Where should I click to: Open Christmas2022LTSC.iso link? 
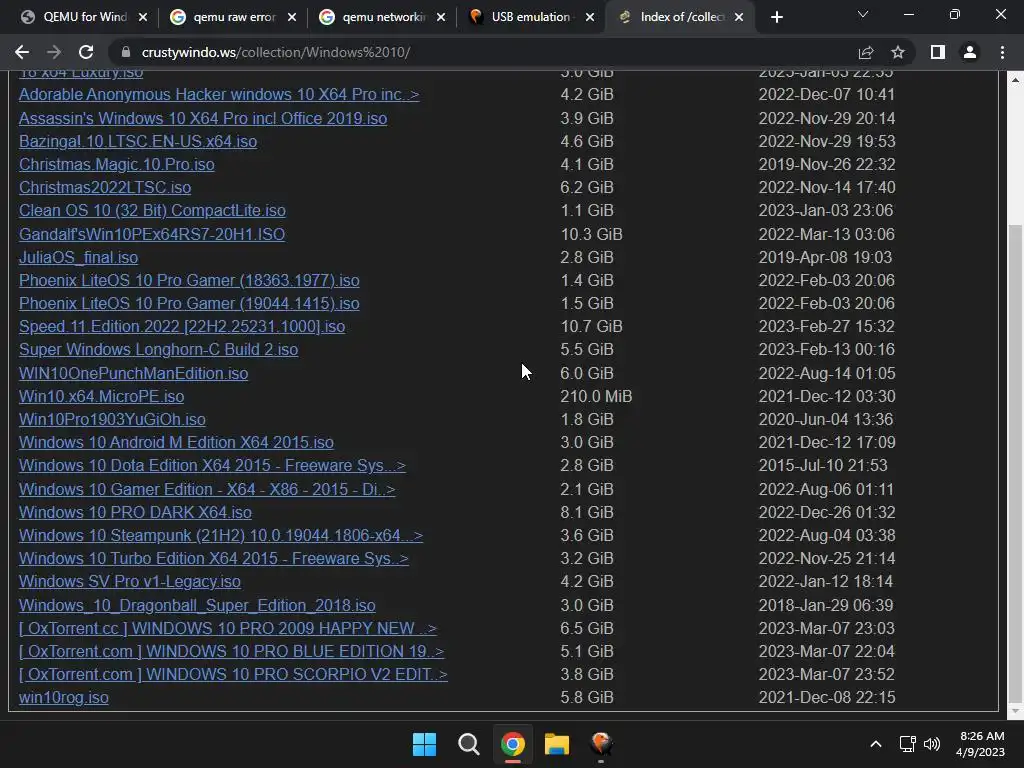[x=105, y=187]
